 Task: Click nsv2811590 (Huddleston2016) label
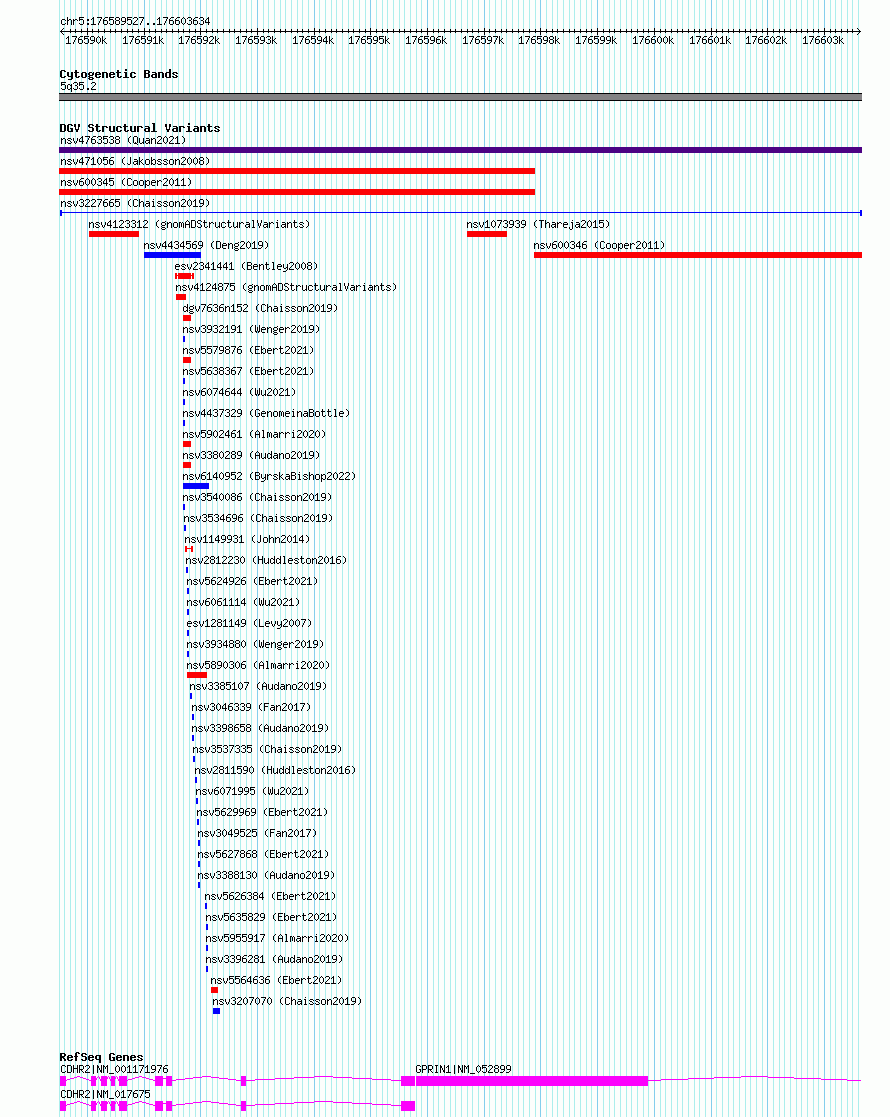(x=275, y=771)
